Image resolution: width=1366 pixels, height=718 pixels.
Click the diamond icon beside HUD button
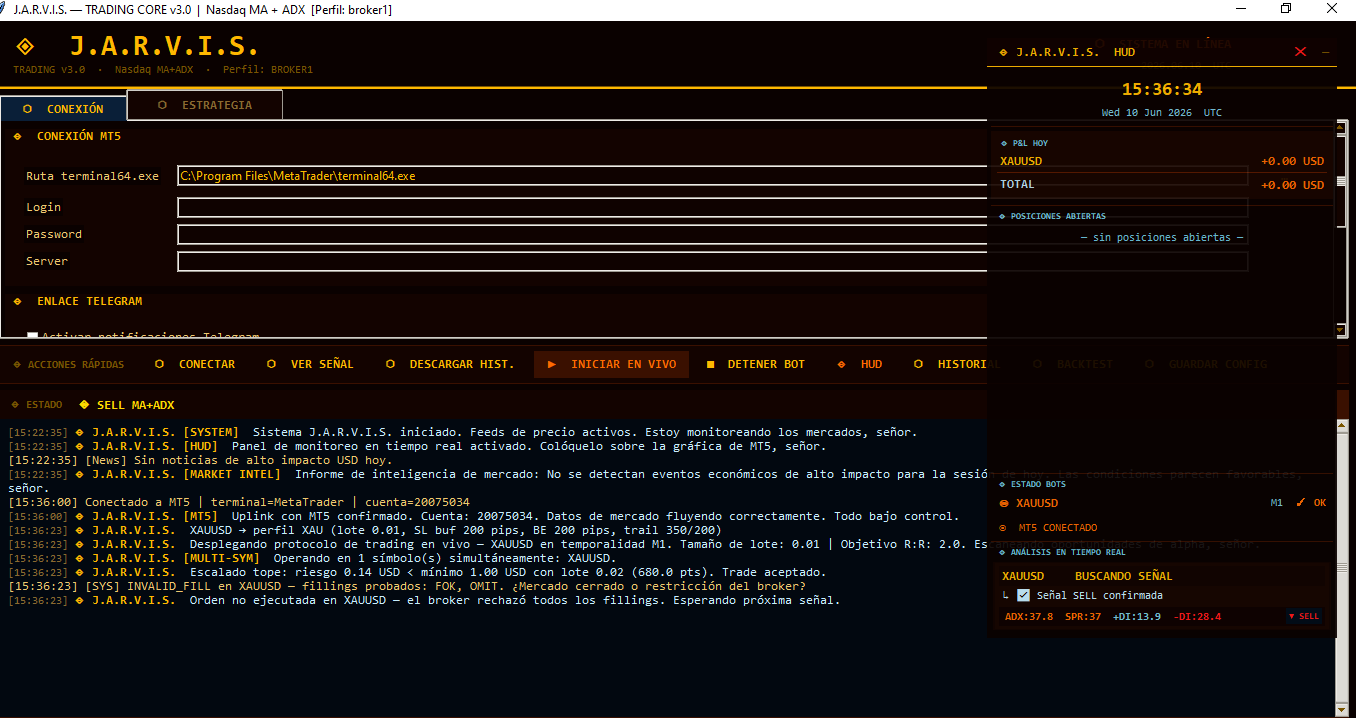pos(841,364)
